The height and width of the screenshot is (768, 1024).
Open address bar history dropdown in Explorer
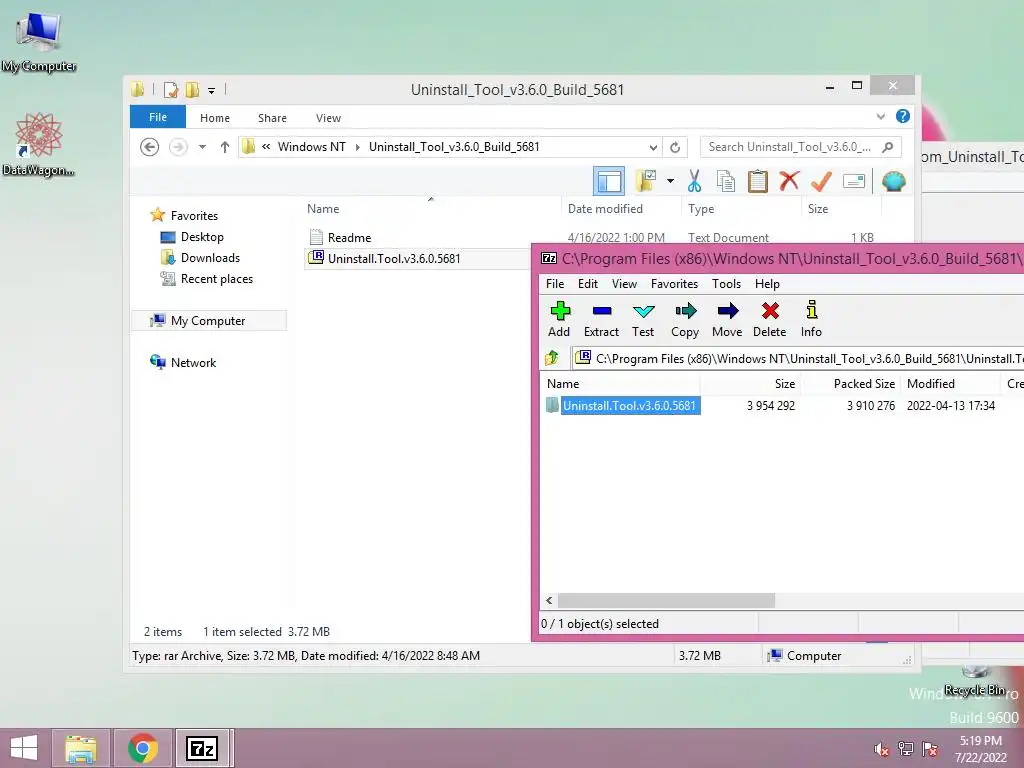coord(653,147)
